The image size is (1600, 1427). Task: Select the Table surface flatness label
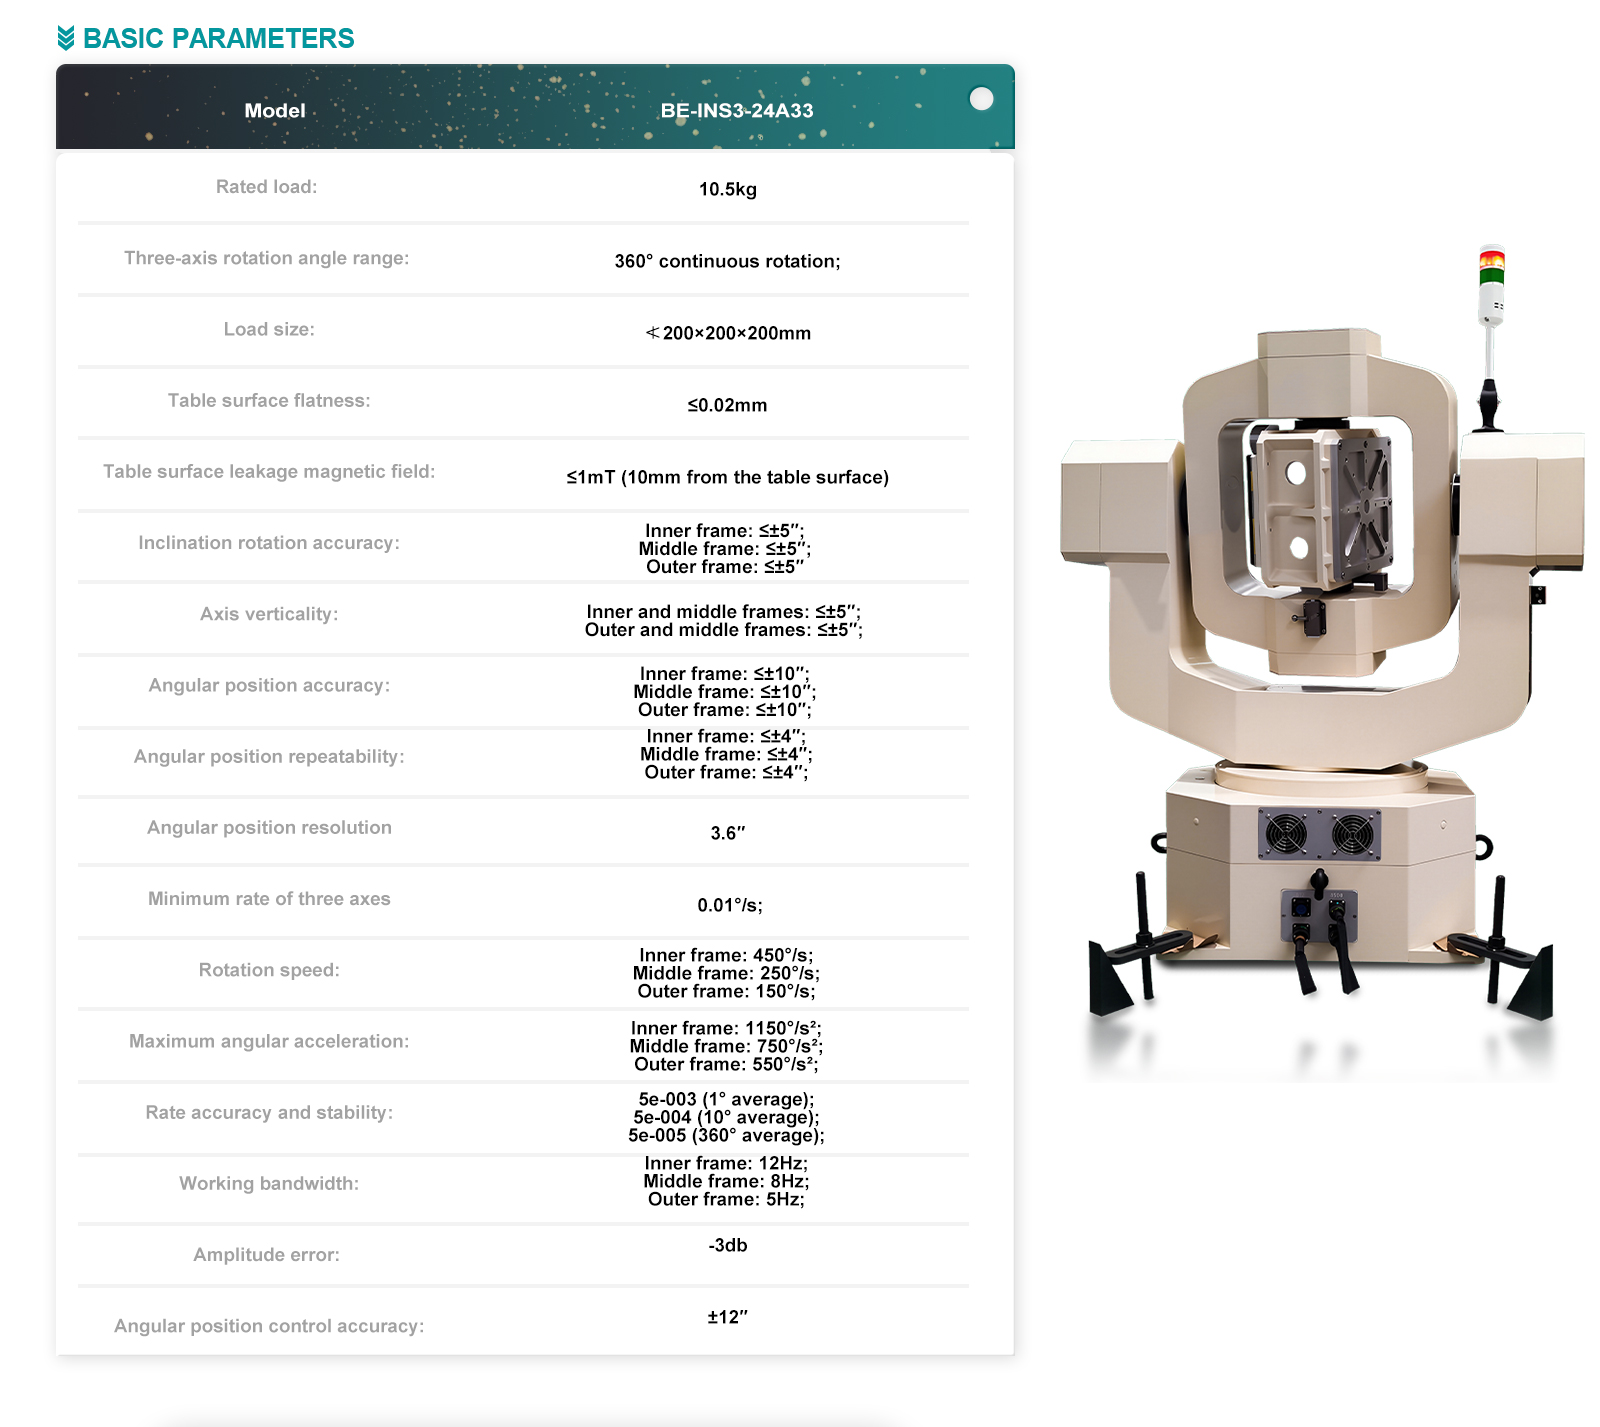click(x=269, y=401)
